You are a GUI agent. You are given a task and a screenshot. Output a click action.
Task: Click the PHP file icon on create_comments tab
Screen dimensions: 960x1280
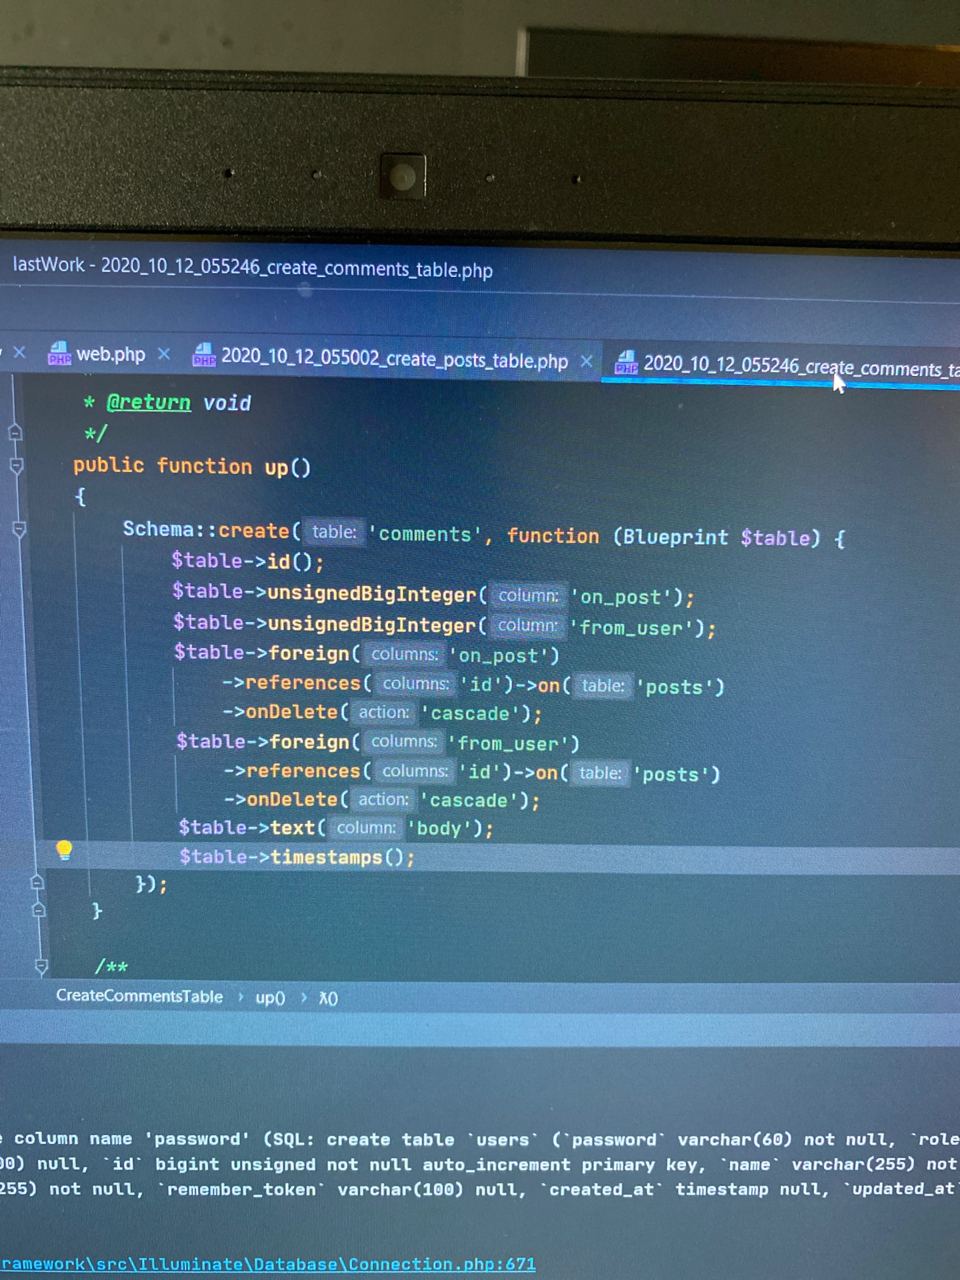point(626,362)
